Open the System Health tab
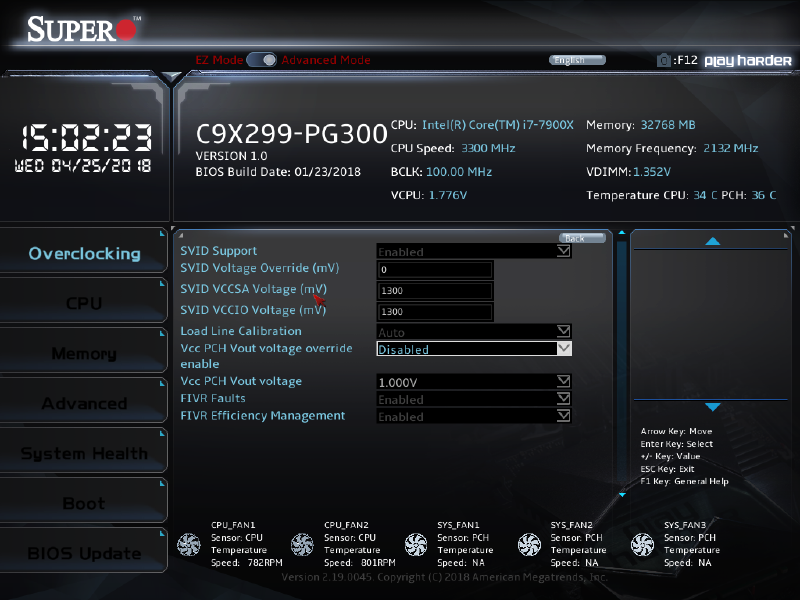Viewport: 800px width, 600px height. pyautogui.click(x=84, y=453)
